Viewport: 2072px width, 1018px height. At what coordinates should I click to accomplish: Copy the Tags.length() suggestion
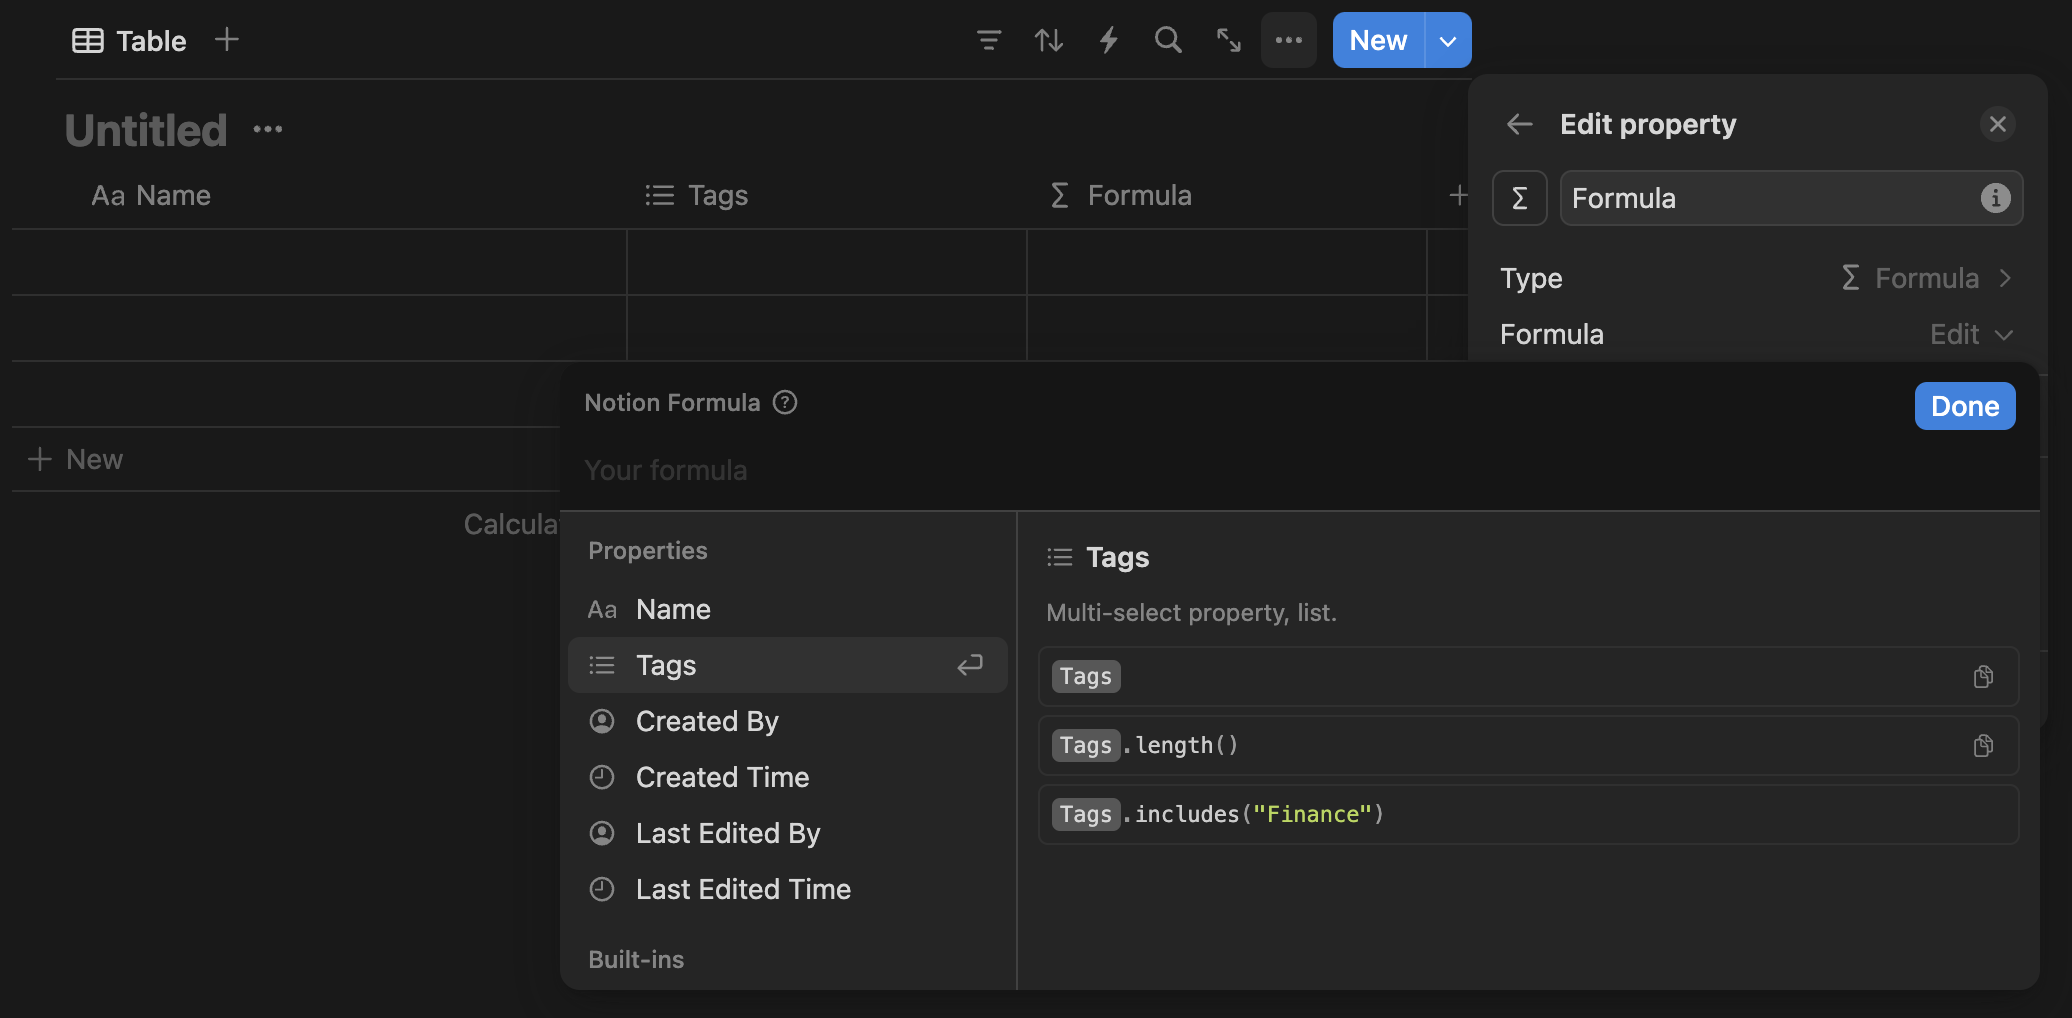click(x=1983, y=745)
